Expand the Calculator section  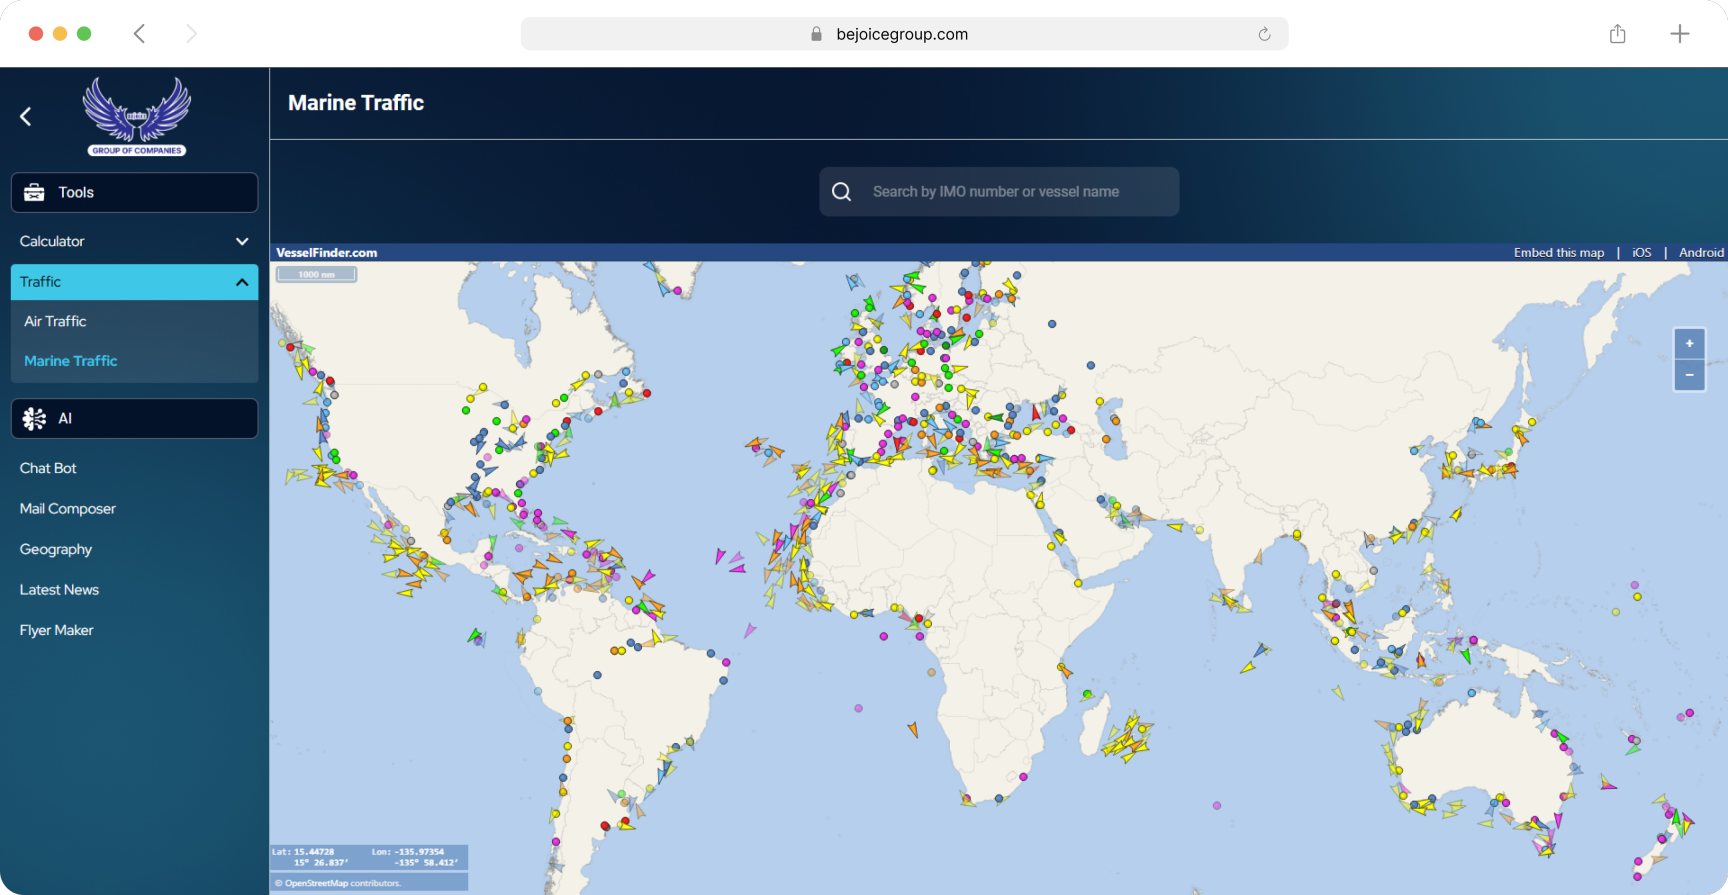click(x=241, y=241)
